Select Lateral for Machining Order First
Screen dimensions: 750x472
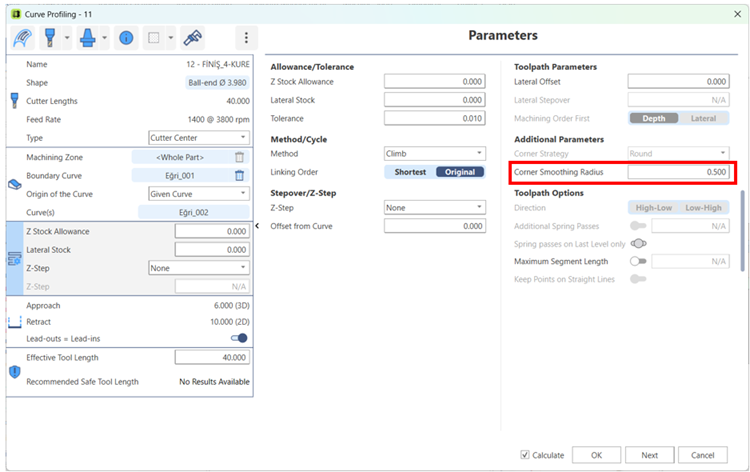pyautogui.click(x=703, y=118)
